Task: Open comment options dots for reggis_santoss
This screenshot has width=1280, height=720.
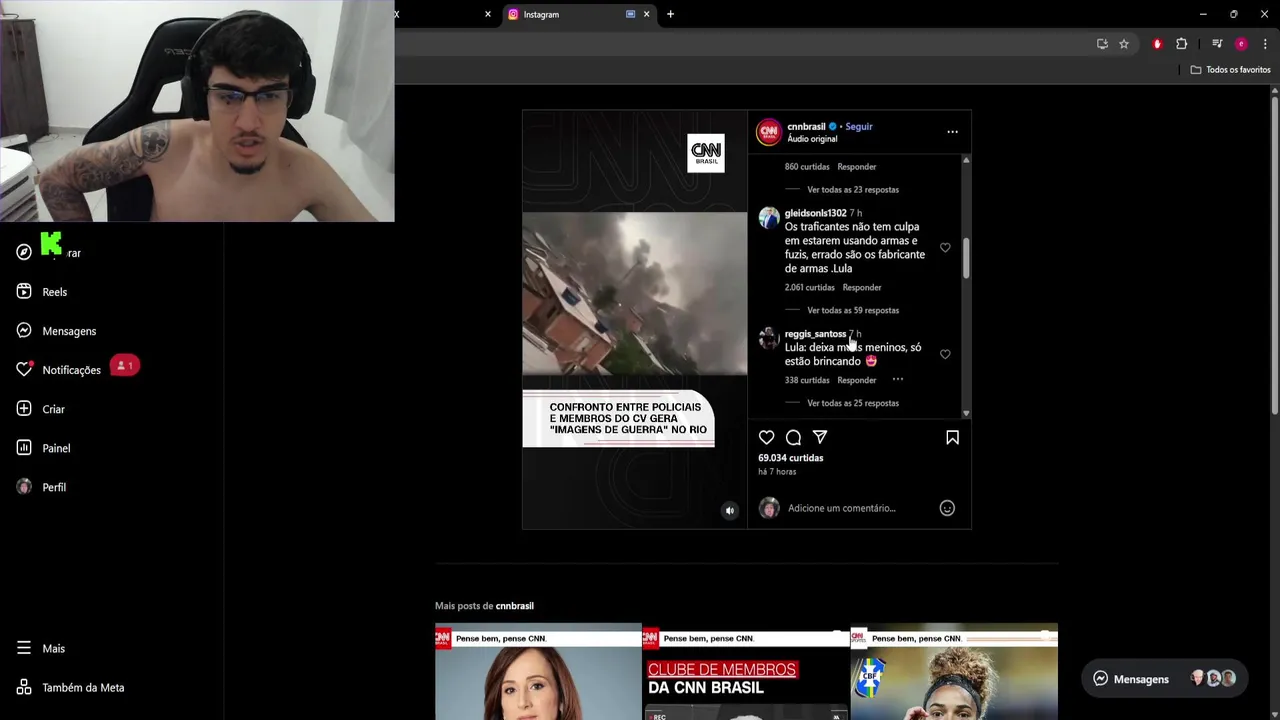Action: click(898, 380)
